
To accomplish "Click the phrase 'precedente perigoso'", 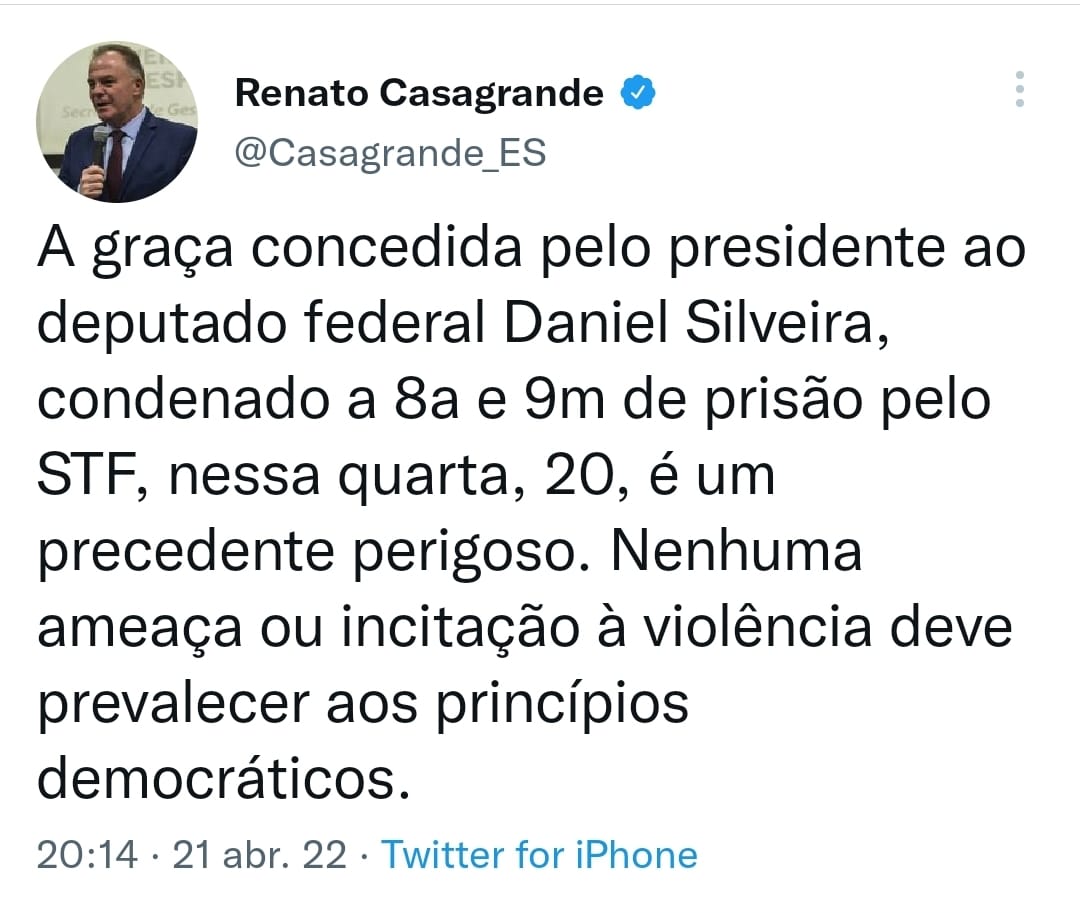I will tap(318, 552).
